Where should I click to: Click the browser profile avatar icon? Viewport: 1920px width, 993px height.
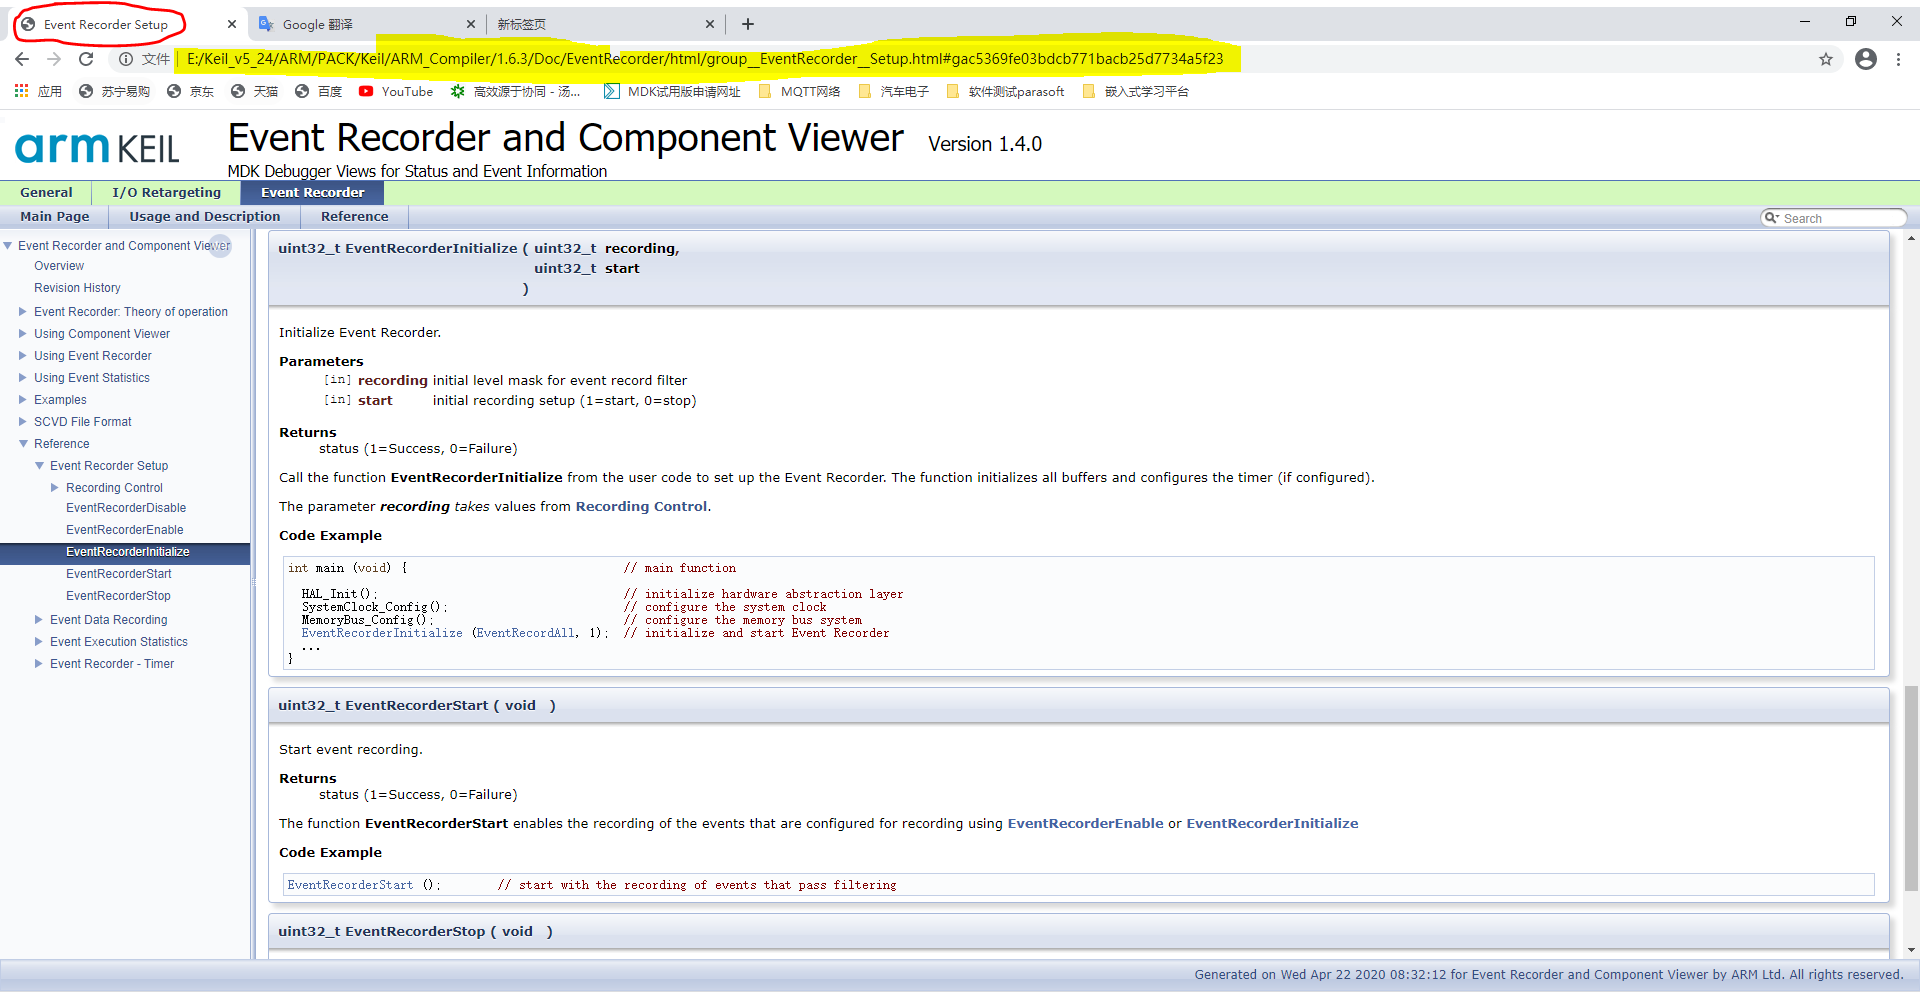pyautogui.click(x=1866, y=59)
